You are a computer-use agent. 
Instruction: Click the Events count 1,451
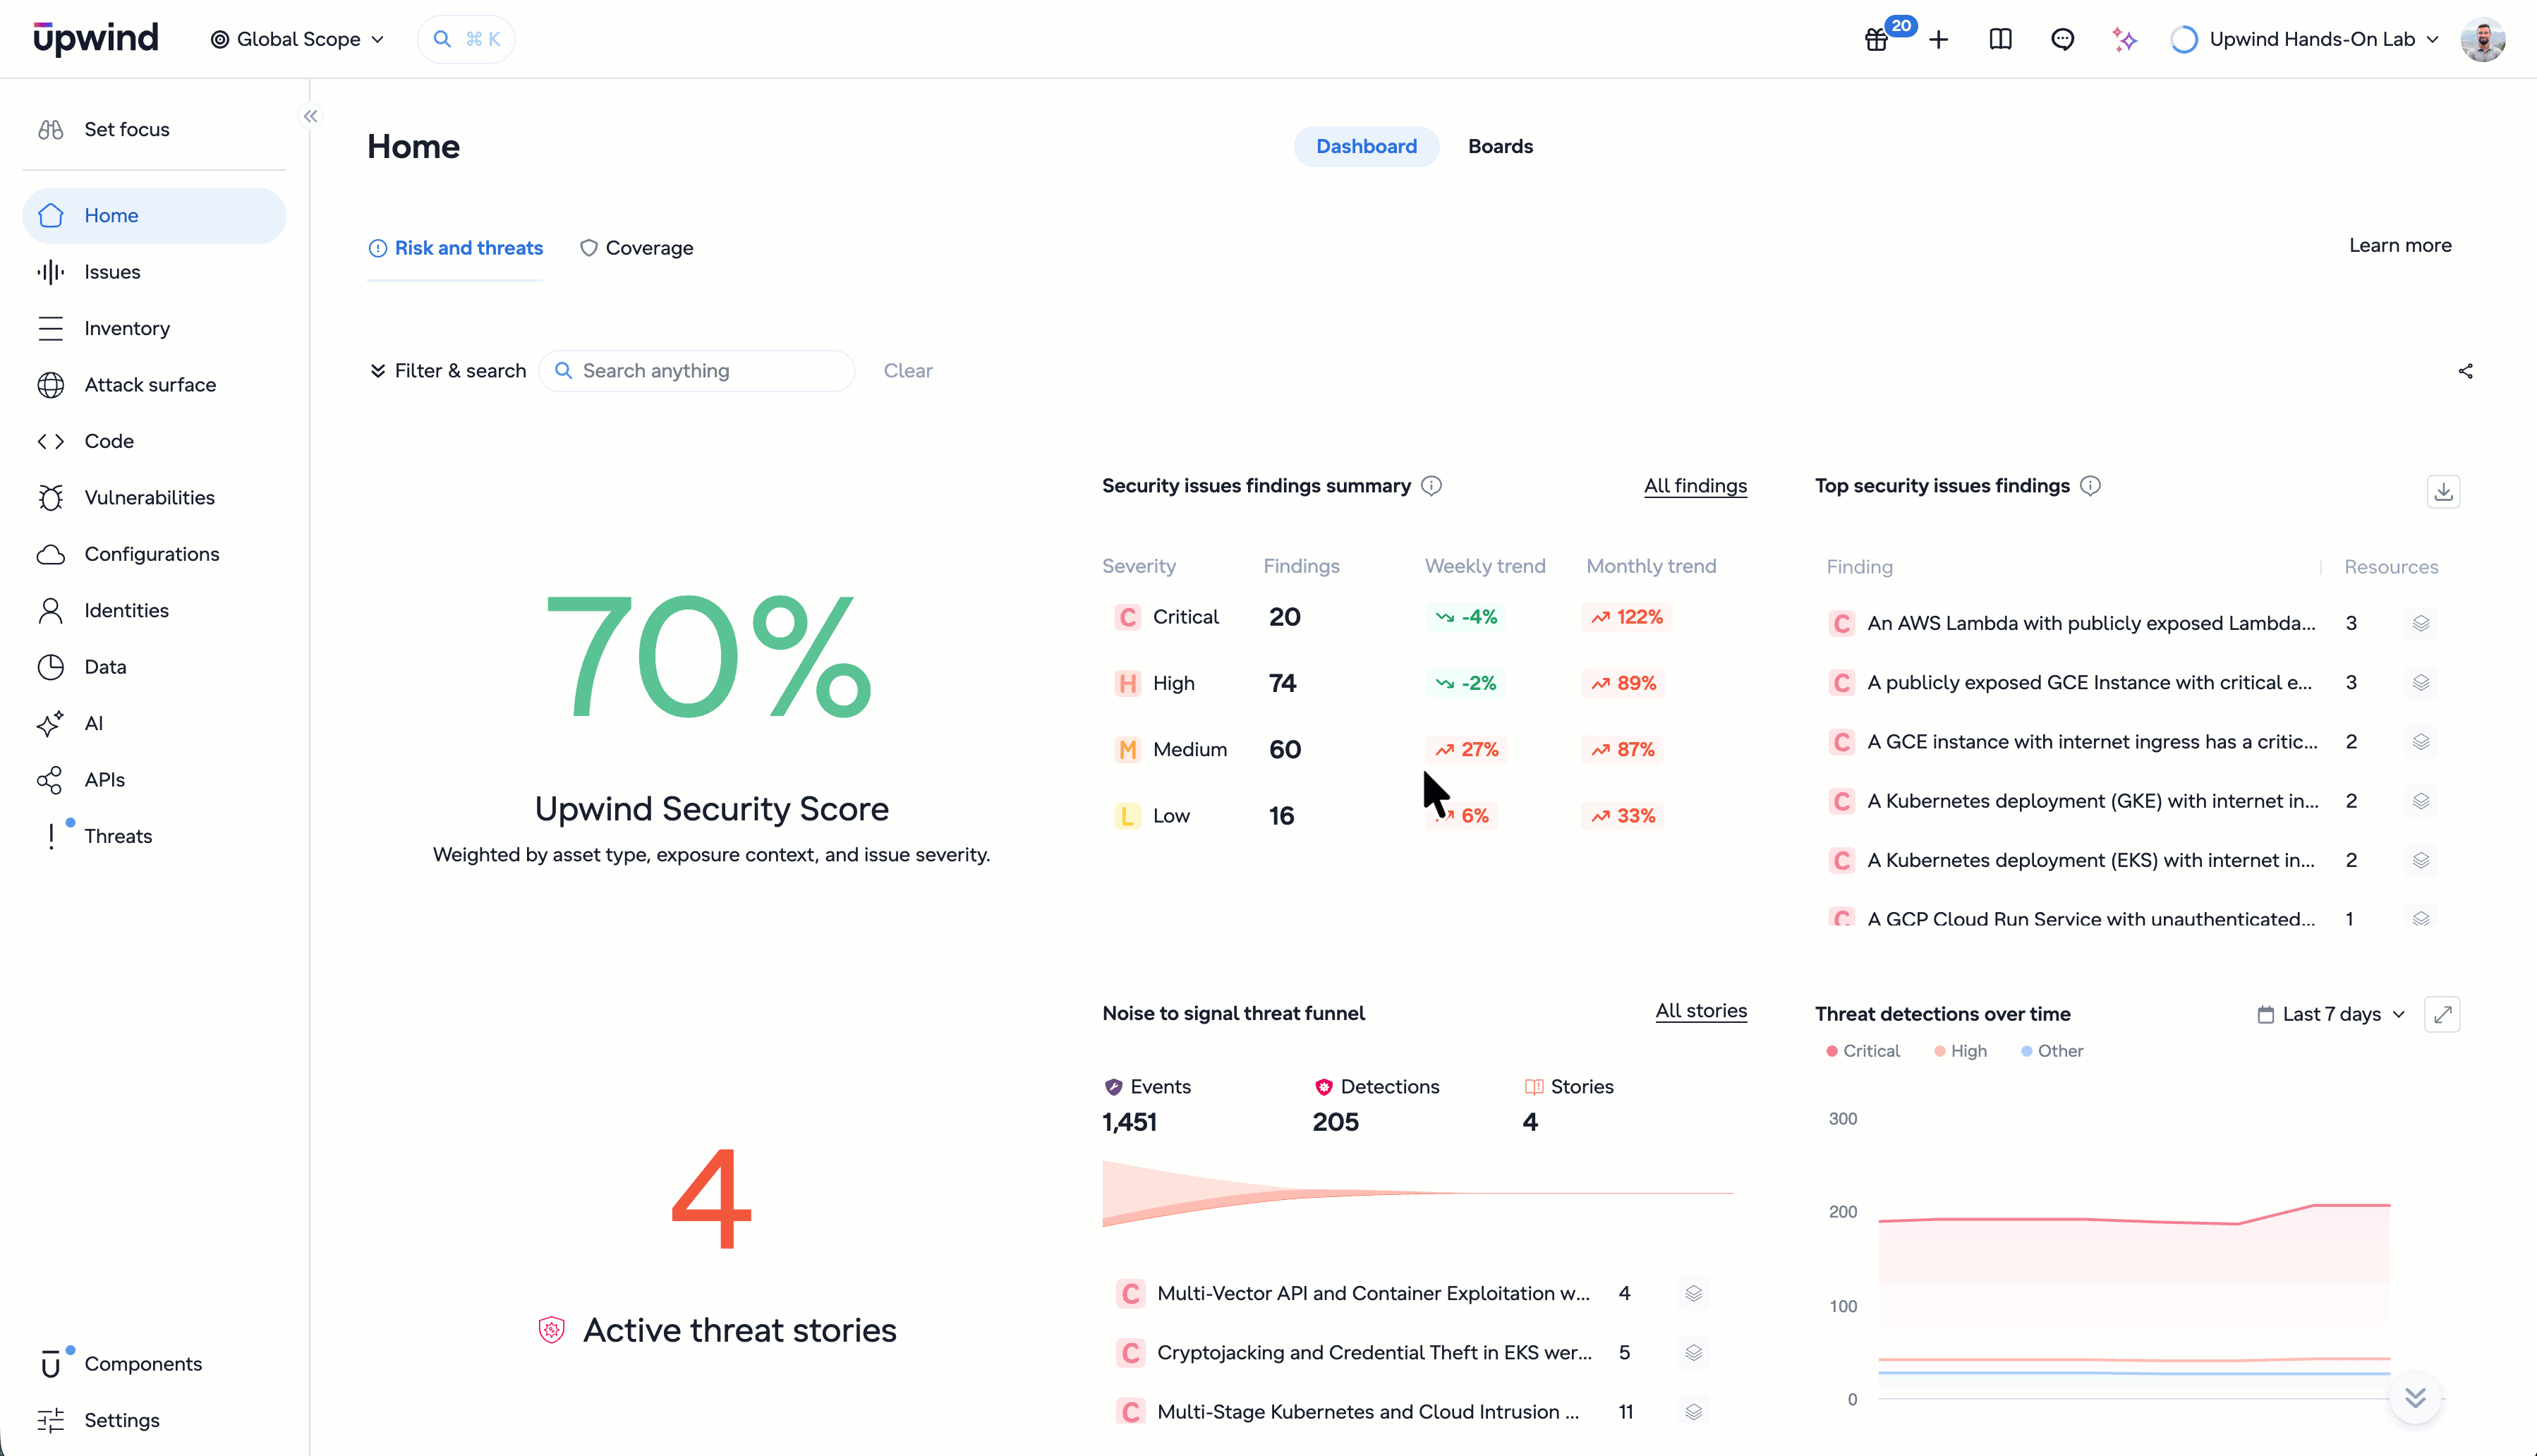[x=1129, y=1122]
